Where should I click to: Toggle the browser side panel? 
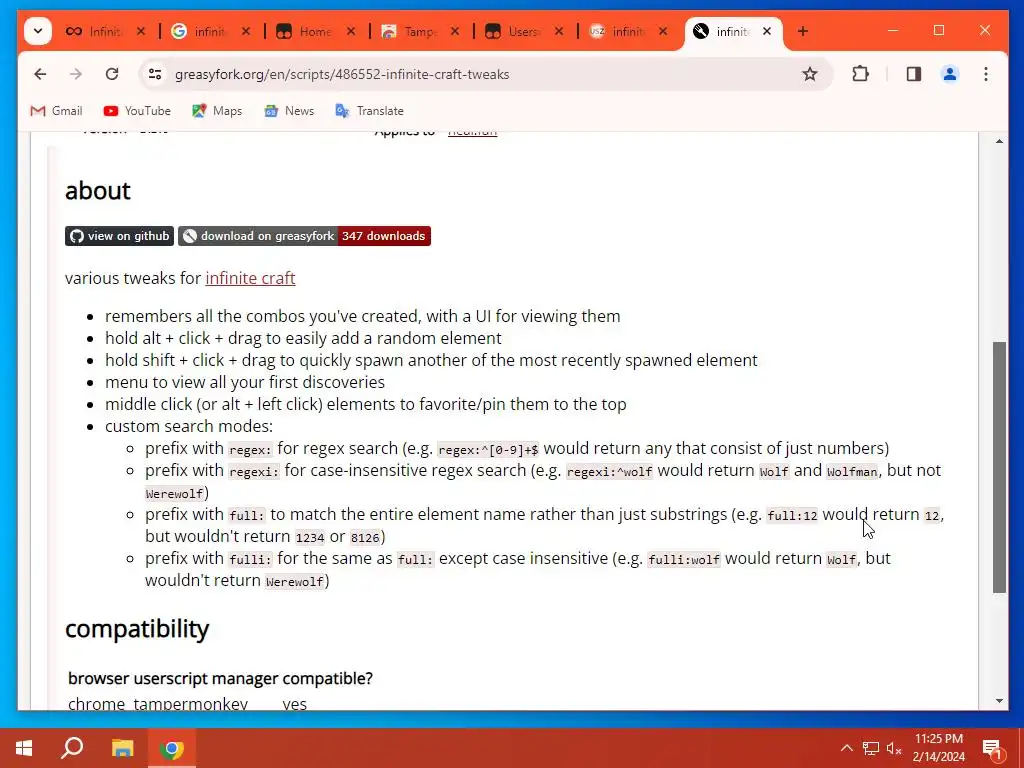pyautogui.click(x=914, y=74)
